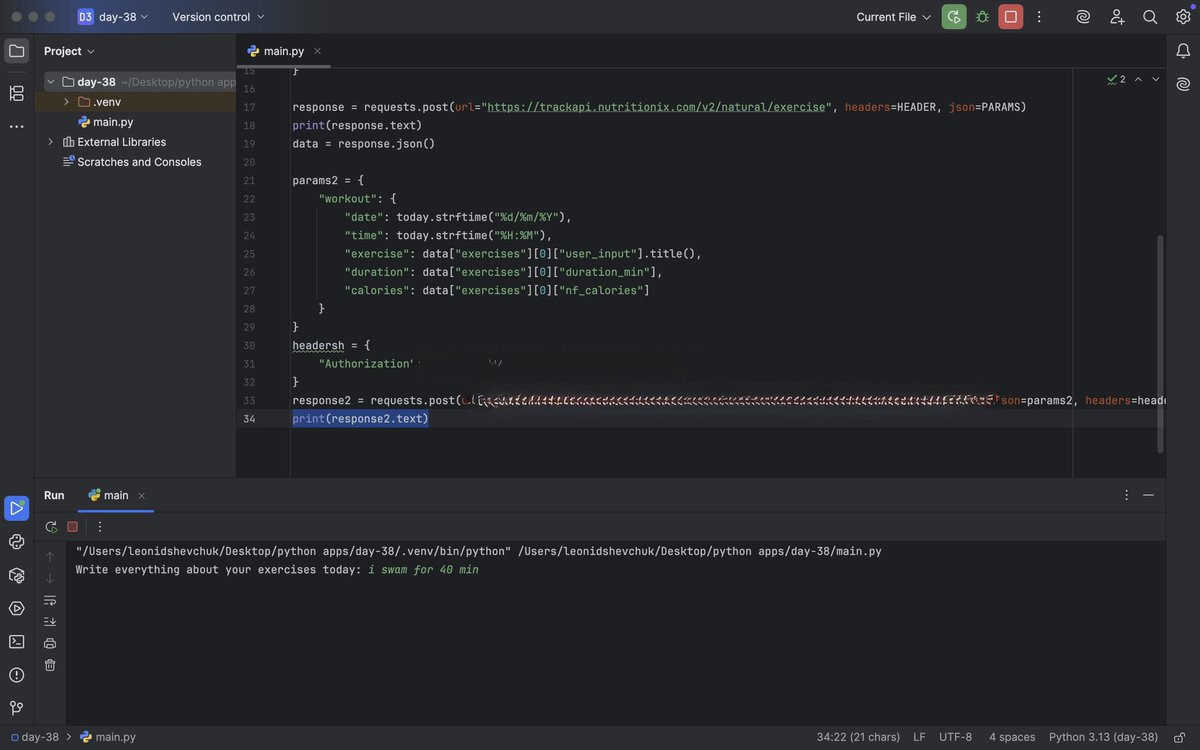Screen dimensions: 1200x750
Task: Open the Project view dropdown
Action: point(70,51)
